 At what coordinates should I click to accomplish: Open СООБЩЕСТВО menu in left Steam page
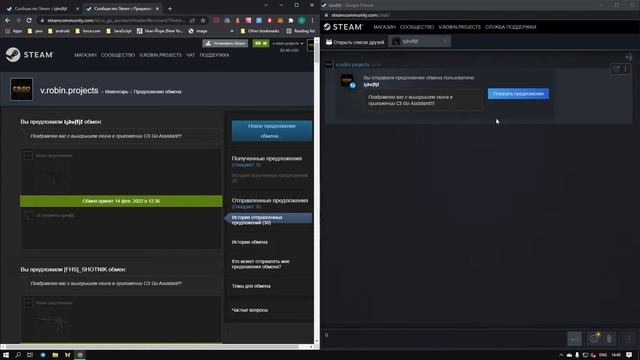(x=118, y=55)
